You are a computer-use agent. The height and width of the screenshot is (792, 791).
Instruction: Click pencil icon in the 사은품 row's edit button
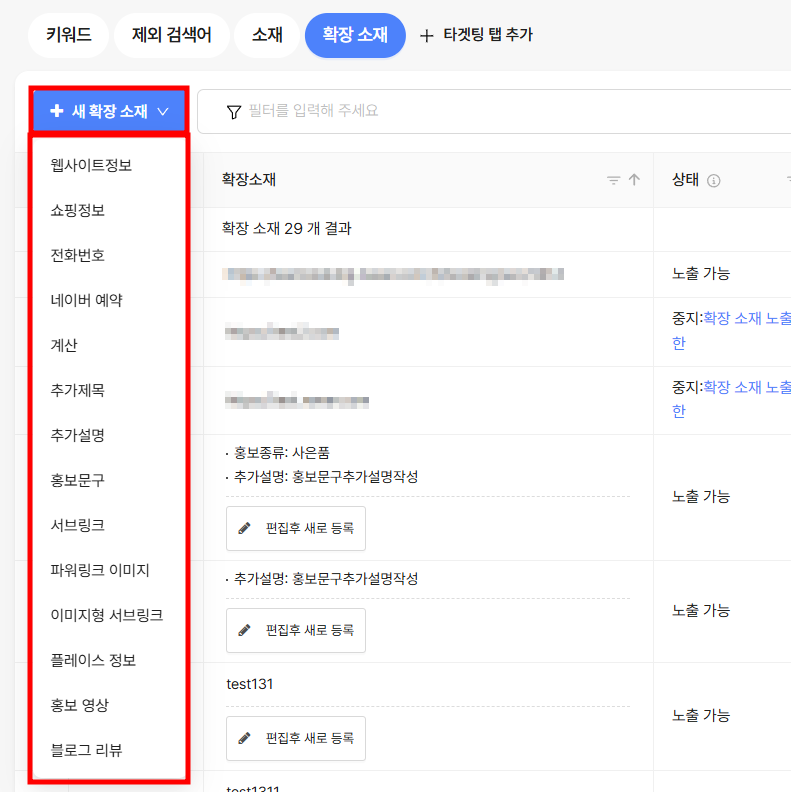[244, 528]
